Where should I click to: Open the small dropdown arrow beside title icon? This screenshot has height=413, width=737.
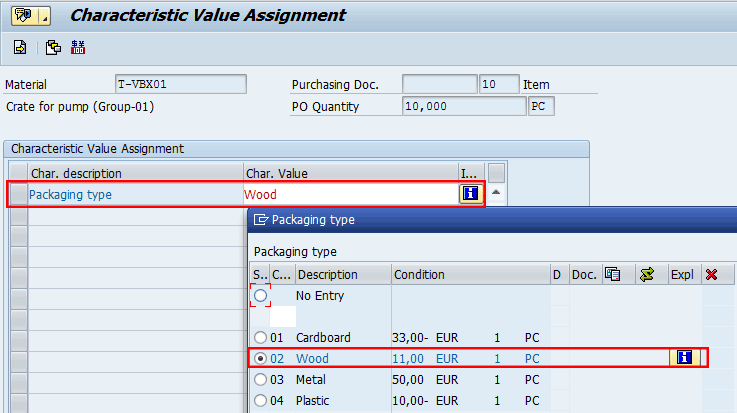(x=45, y=16)
